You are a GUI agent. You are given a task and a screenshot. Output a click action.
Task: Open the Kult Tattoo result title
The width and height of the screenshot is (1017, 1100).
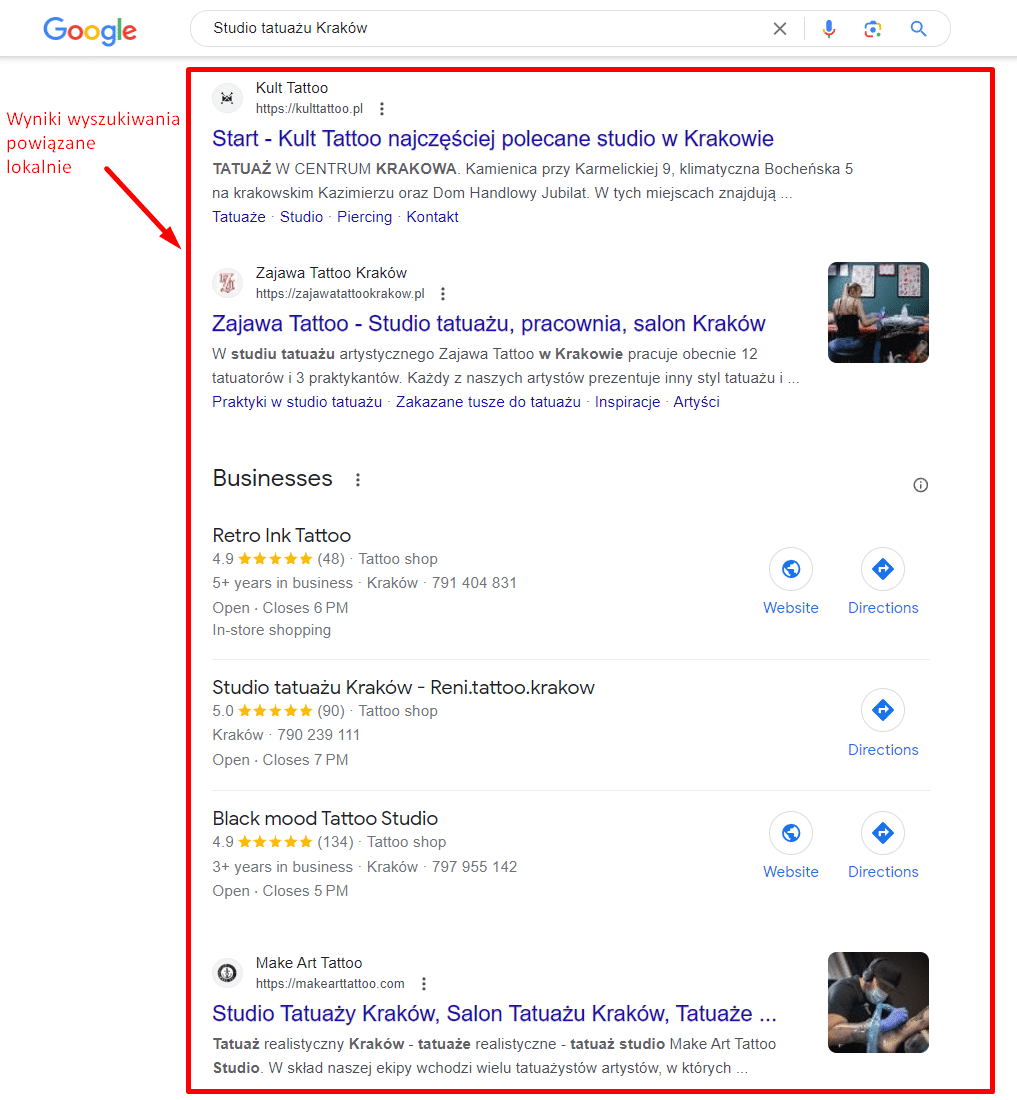492,139
